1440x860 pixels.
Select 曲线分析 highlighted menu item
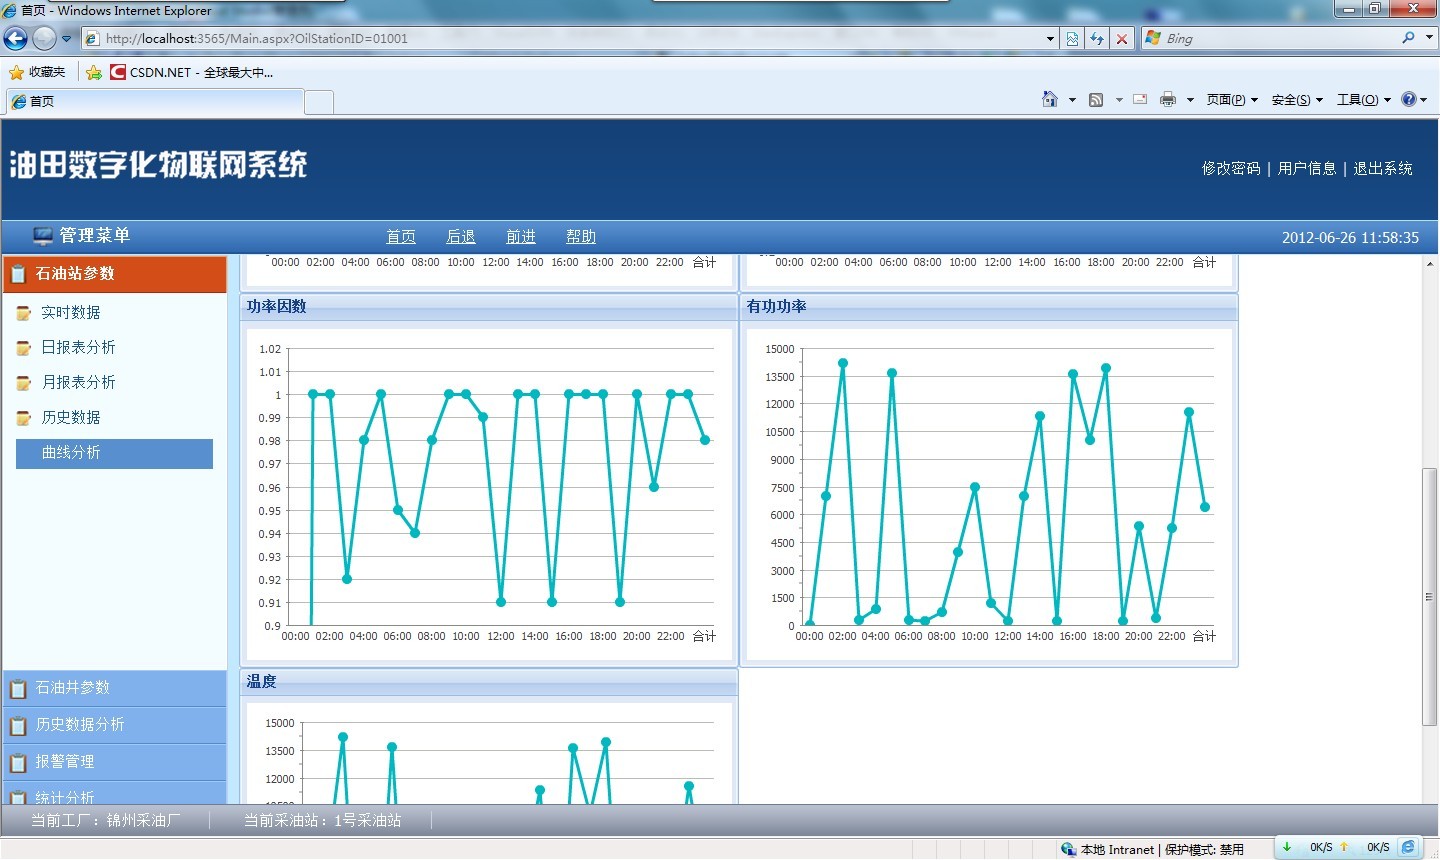point(114,453)
